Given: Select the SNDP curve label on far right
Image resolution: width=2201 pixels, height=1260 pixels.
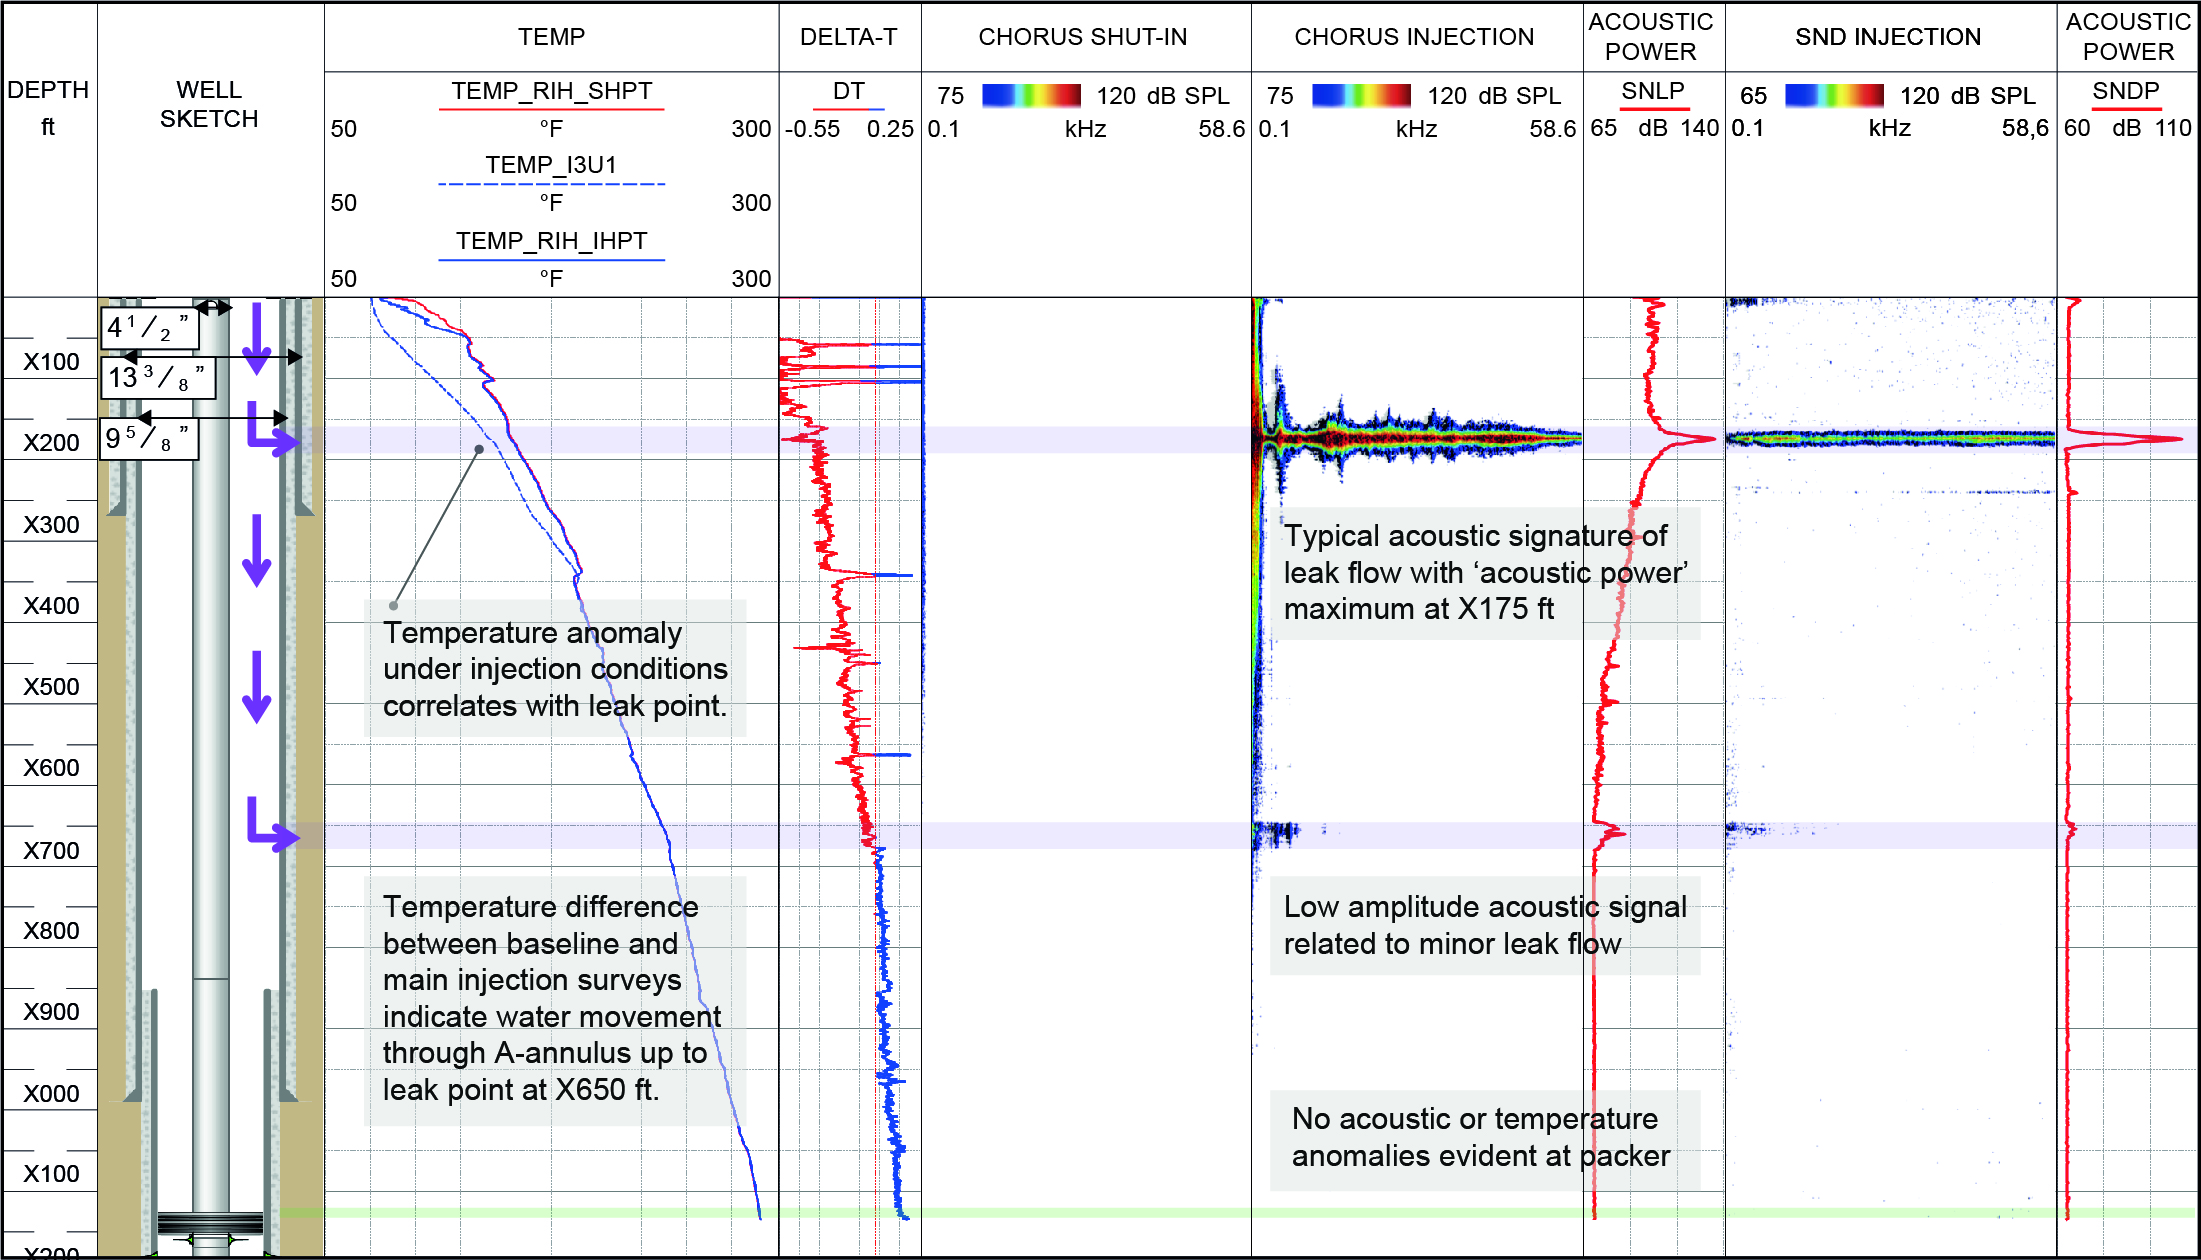Looking at the screenshot, I should tap(2126, 90).
